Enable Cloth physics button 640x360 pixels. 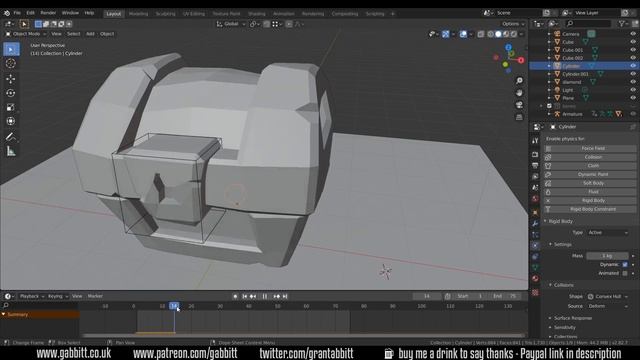pyautogui.click(x=590, y=166)
